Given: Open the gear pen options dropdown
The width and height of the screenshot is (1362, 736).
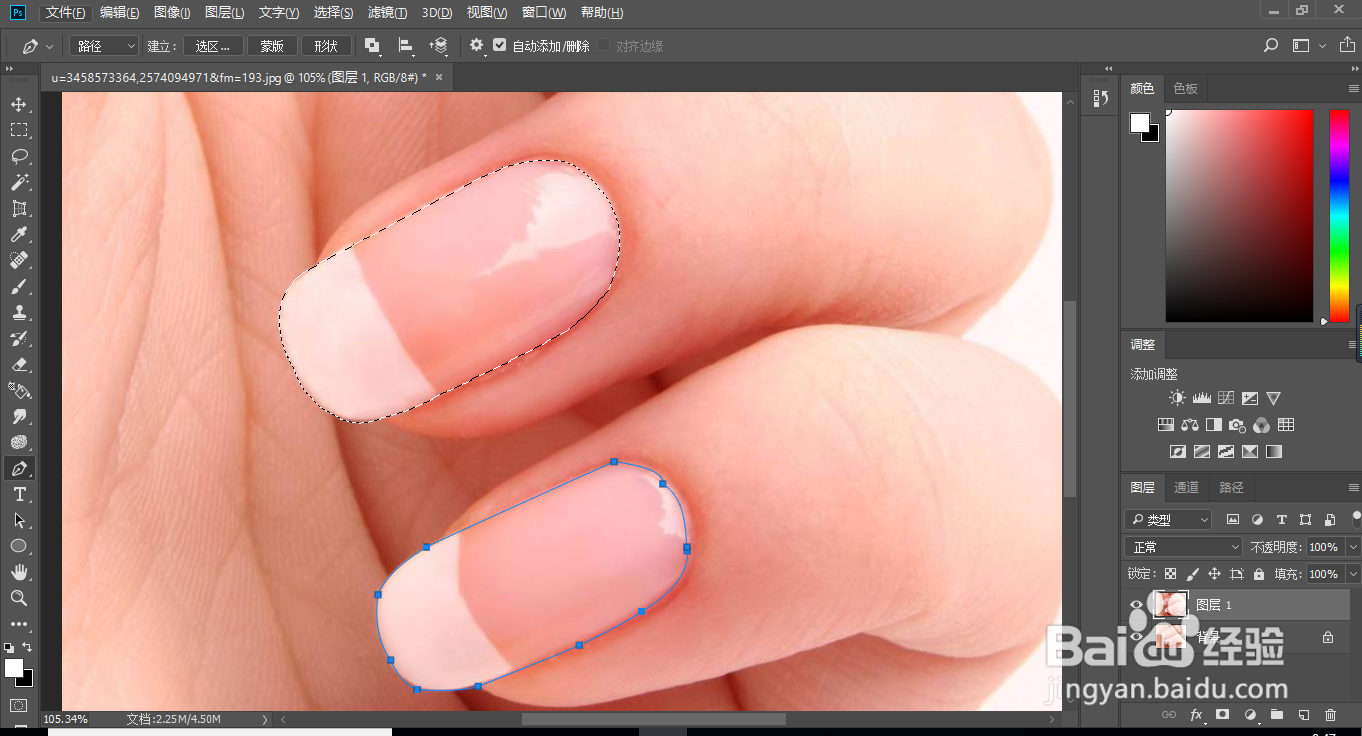Looking at the screenshot, I should point(477,46).
